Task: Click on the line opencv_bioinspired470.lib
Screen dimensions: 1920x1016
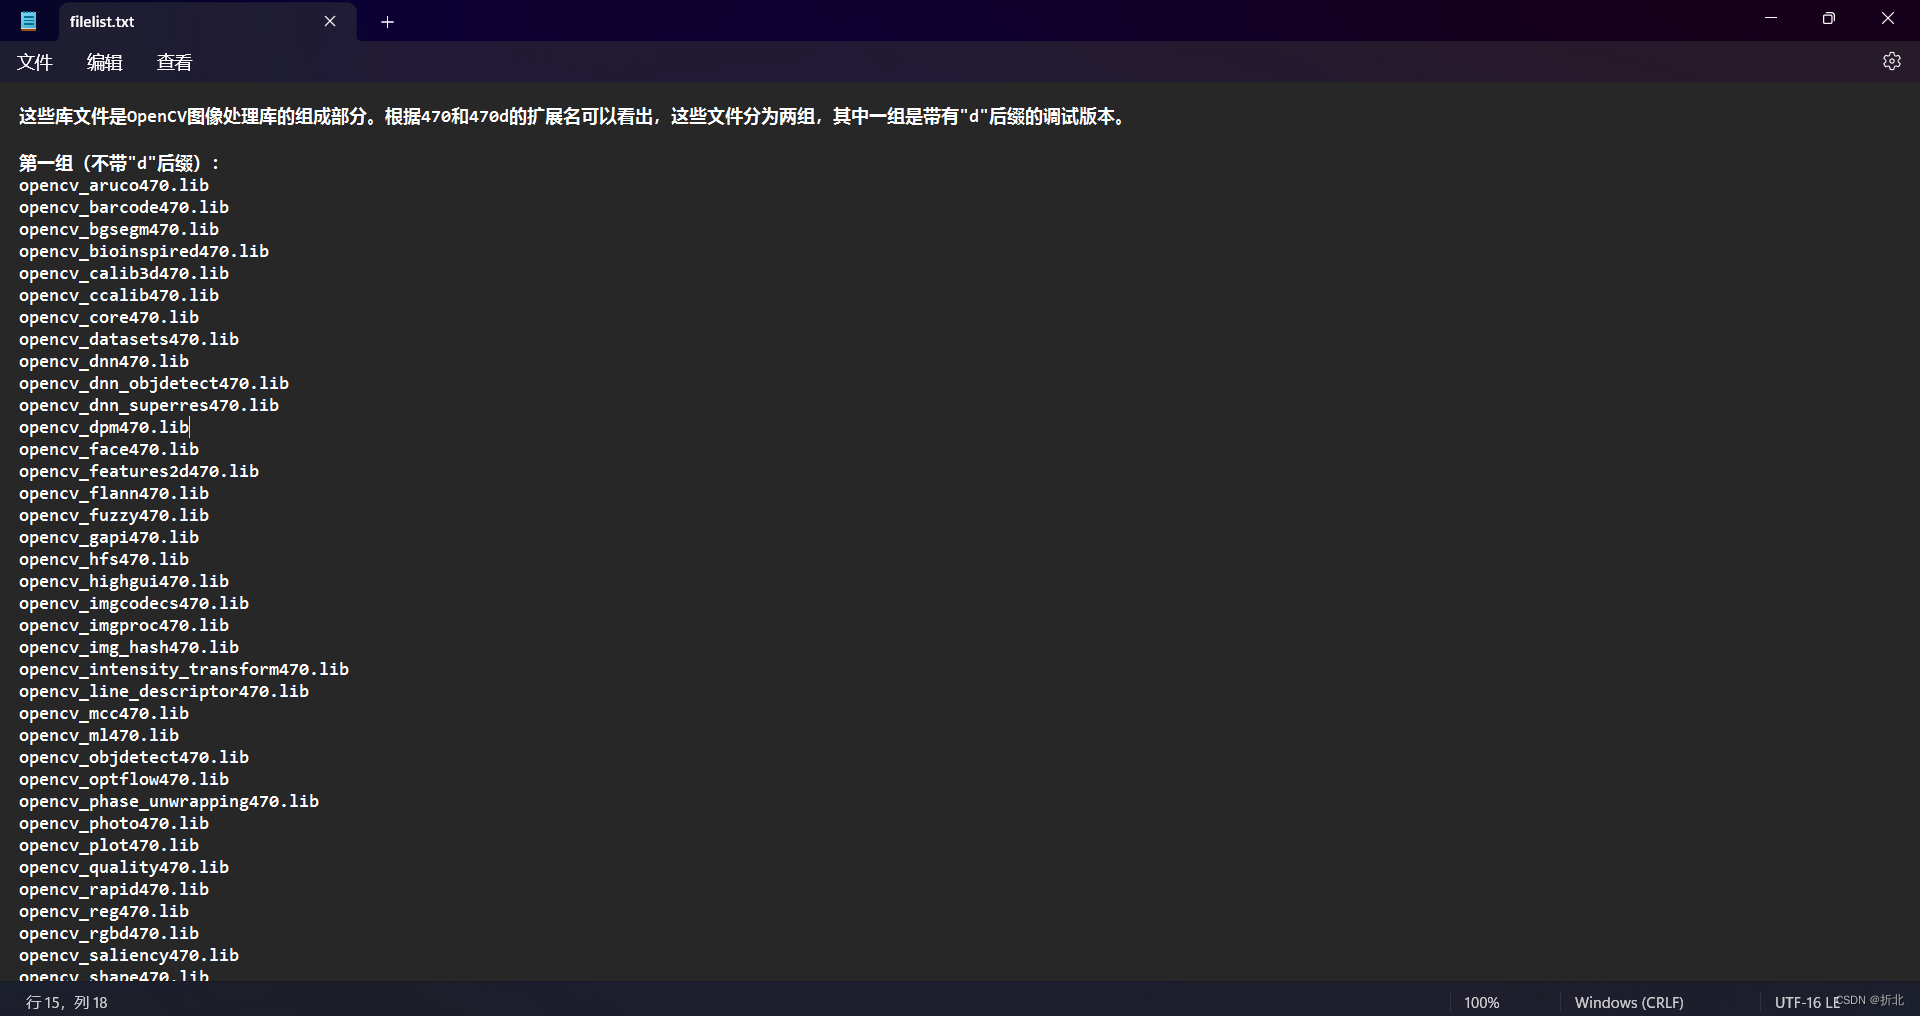Action: (x=144, y=251)
